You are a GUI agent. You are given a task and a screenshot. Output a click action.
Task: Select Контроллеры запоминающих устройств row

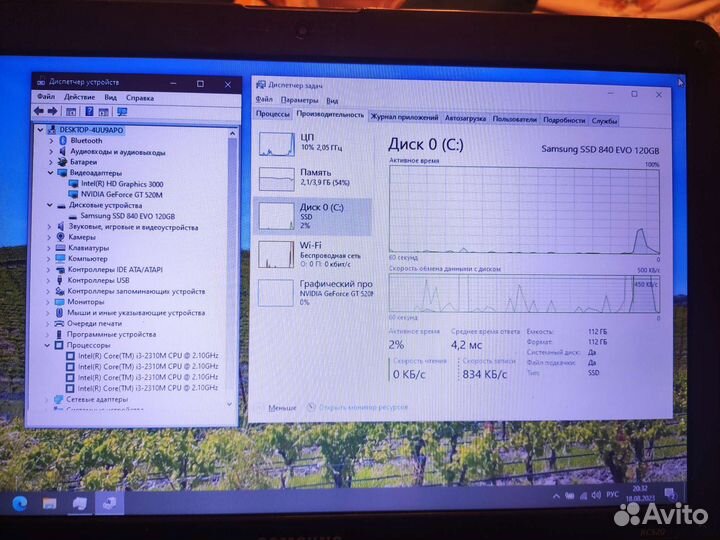point(136,291)
